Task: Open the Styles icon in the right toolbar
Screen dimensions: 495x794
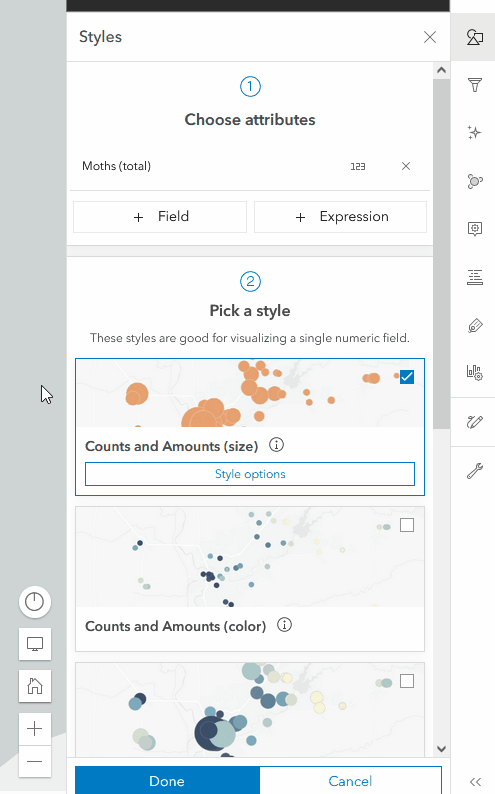Action: click(x=474, y=37)
